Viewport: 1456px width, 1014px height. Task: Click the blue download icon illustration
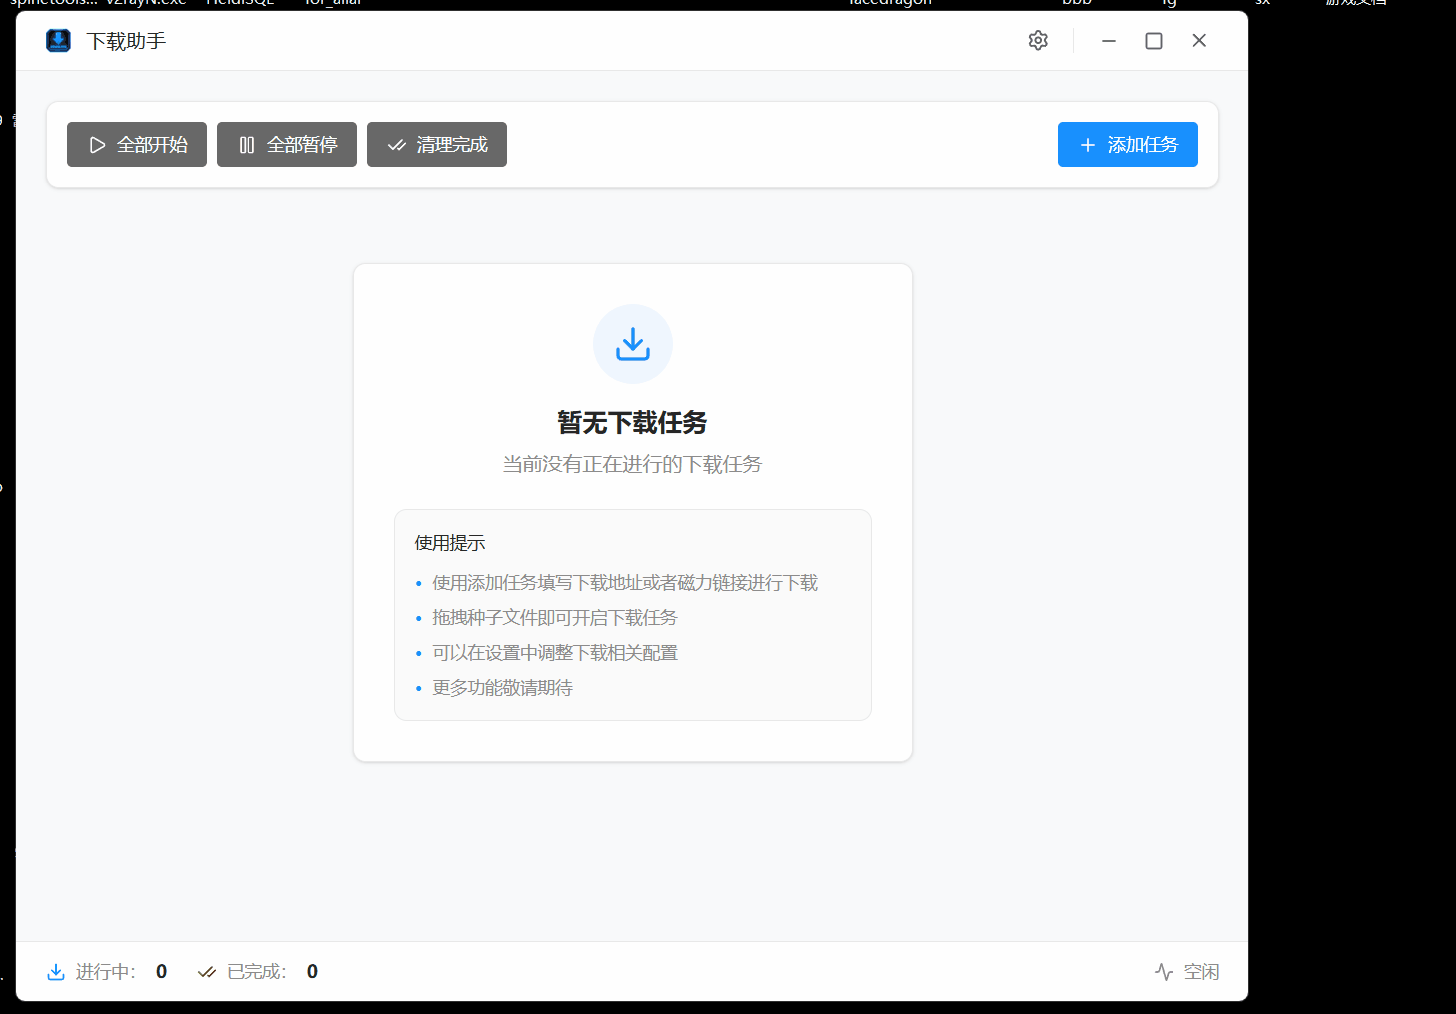pyautogui.click(x=632, y=343)
